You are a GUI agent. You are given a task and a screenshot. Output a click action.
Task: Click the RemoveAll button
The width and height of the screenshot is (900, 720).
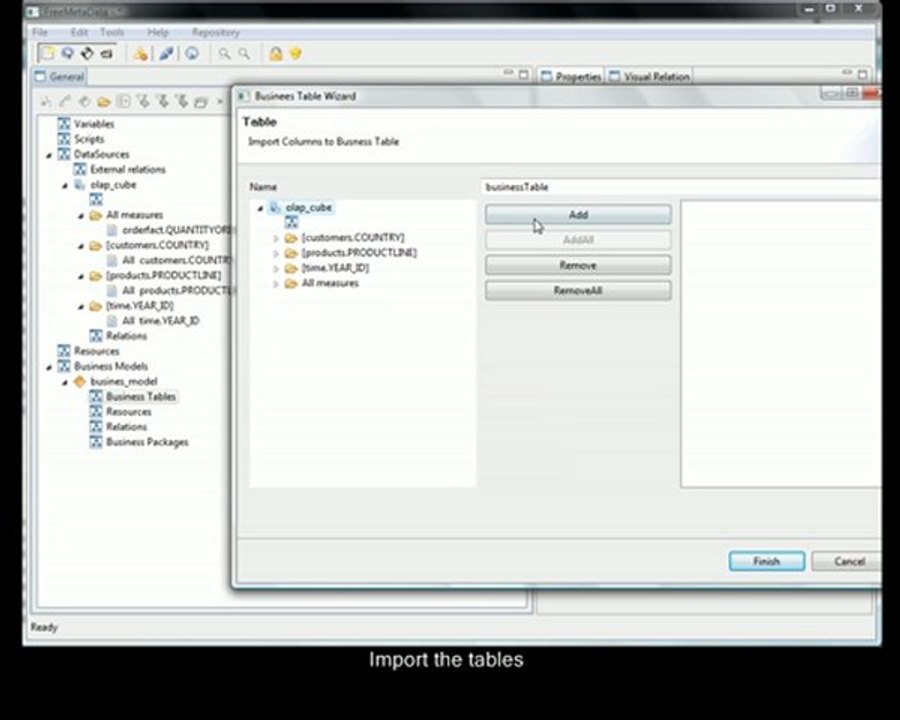click(x=578, y=290)
